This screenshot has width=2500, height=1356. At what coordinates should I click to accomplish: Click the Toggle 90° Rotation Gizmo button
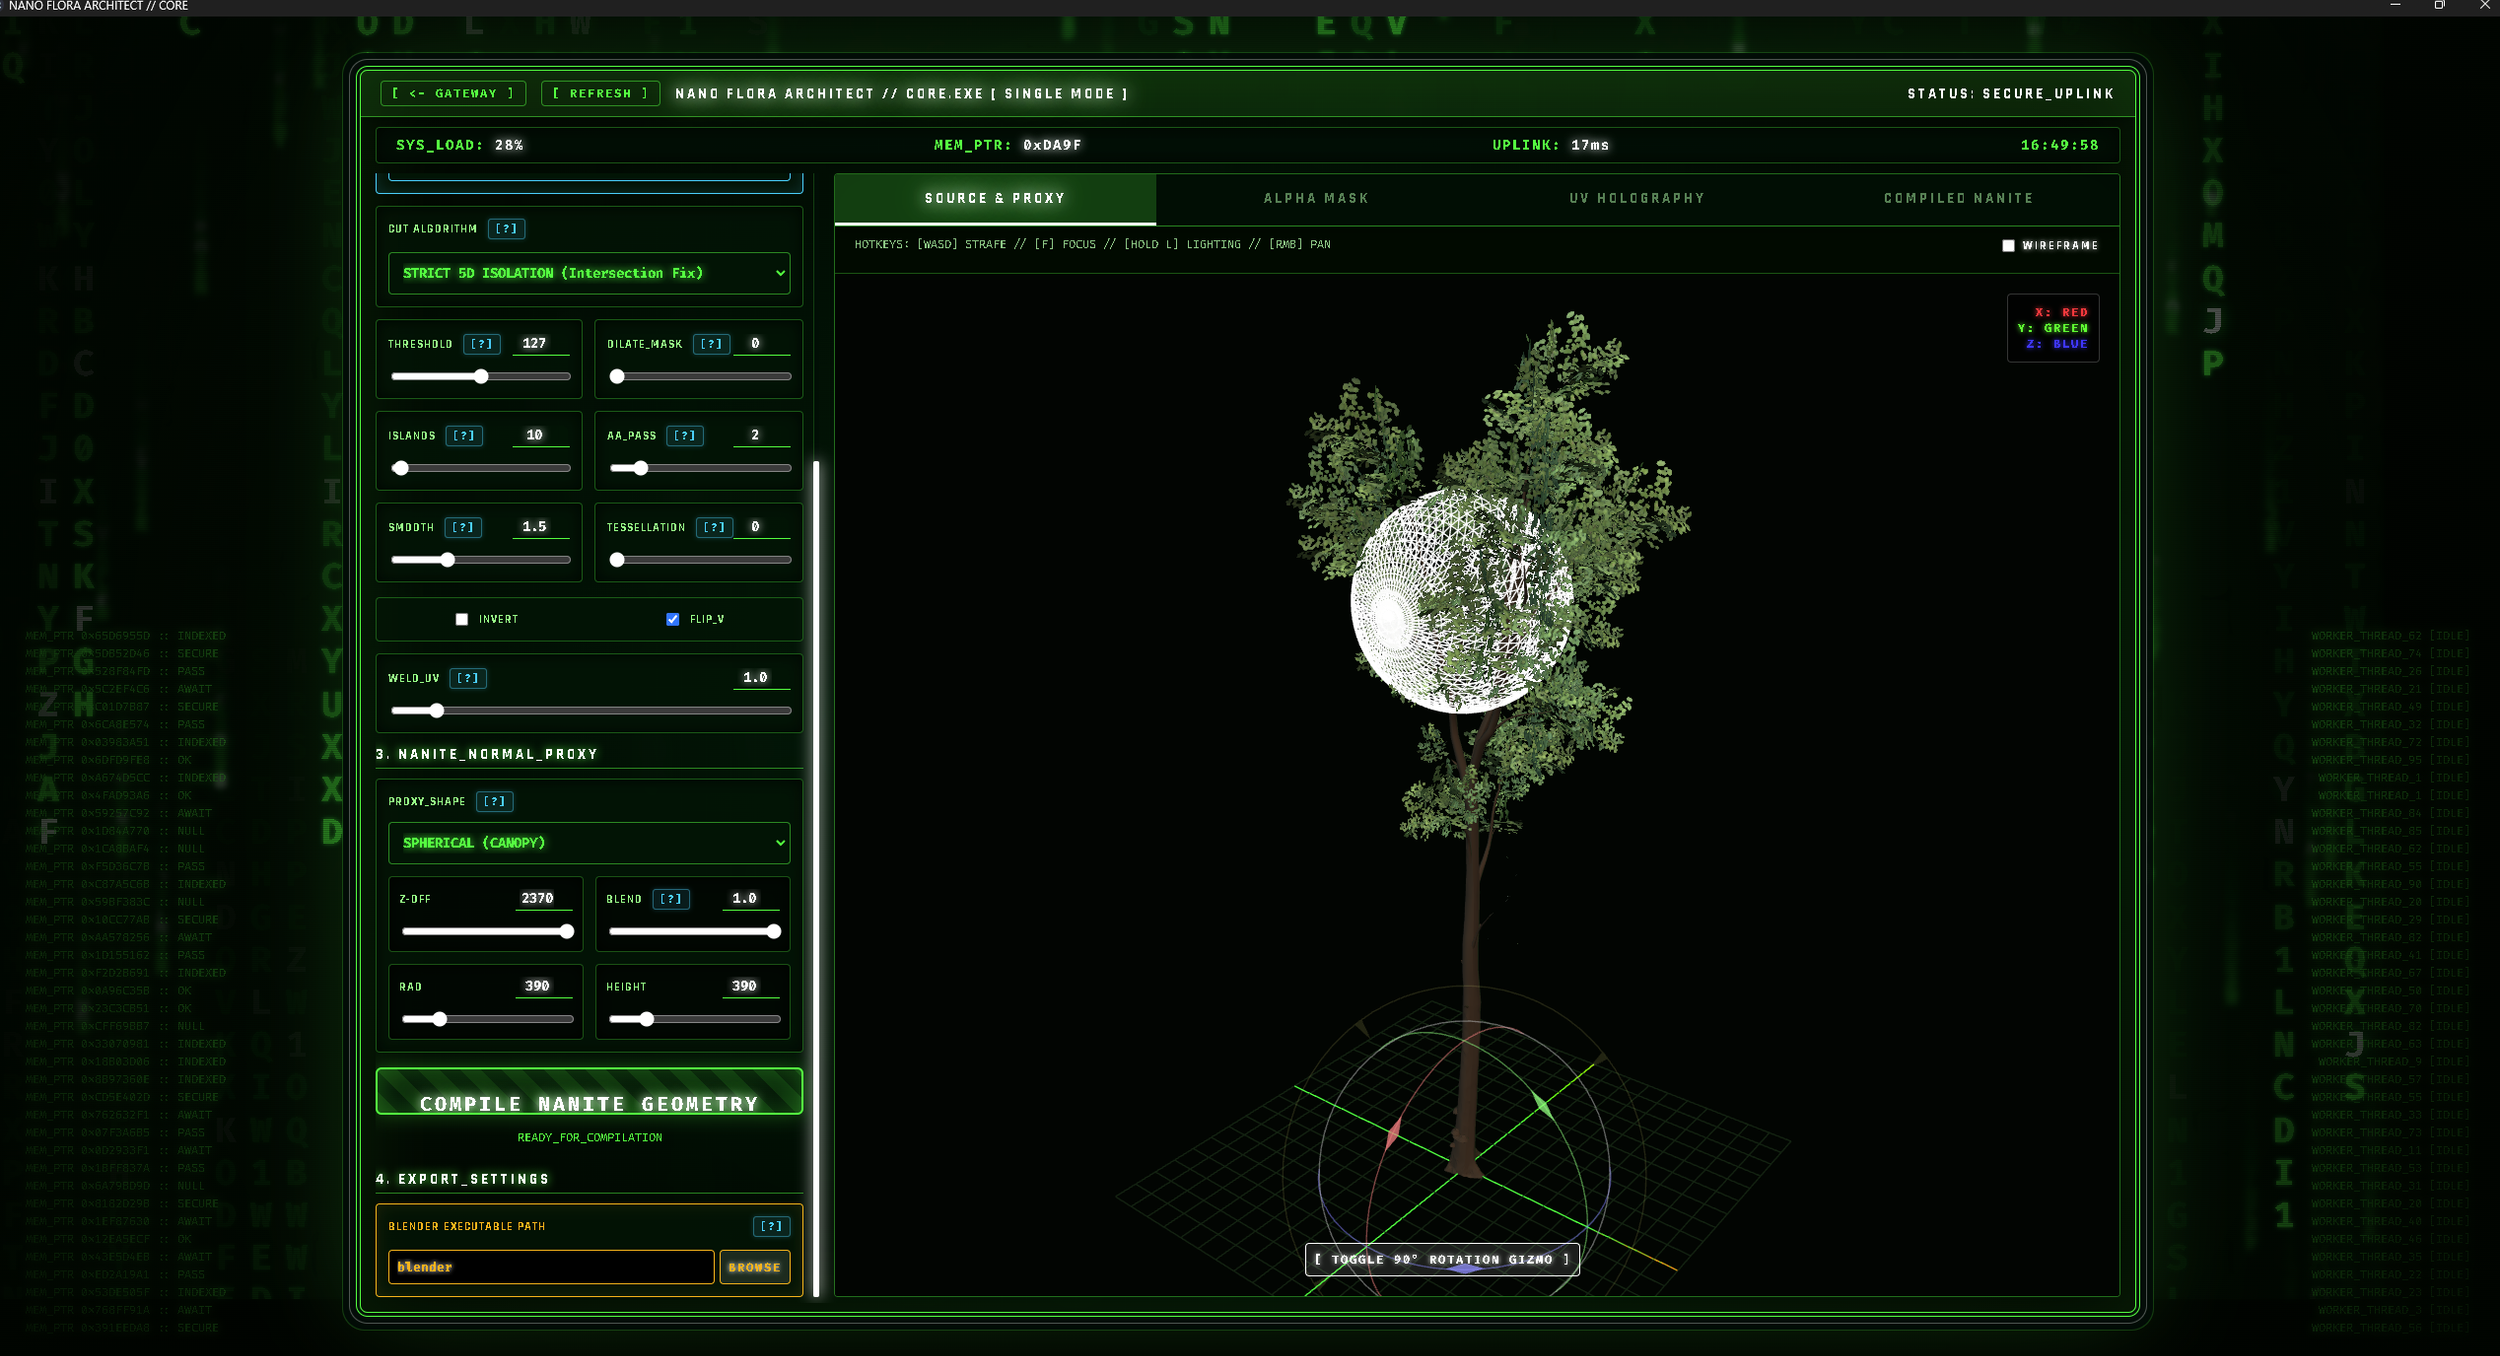1441,1259
